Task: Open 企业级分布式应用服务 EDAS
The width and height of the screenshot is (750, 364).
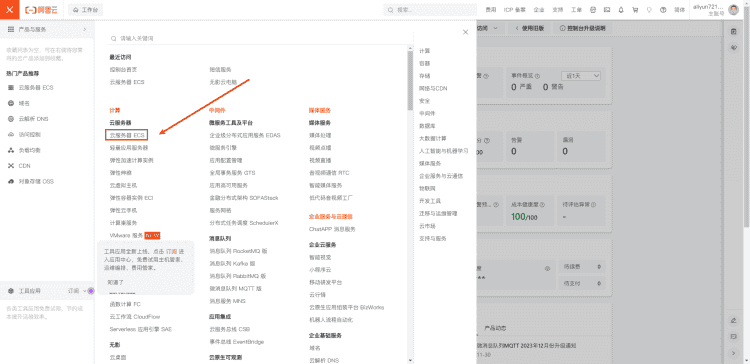Action: tap(245, 135)
